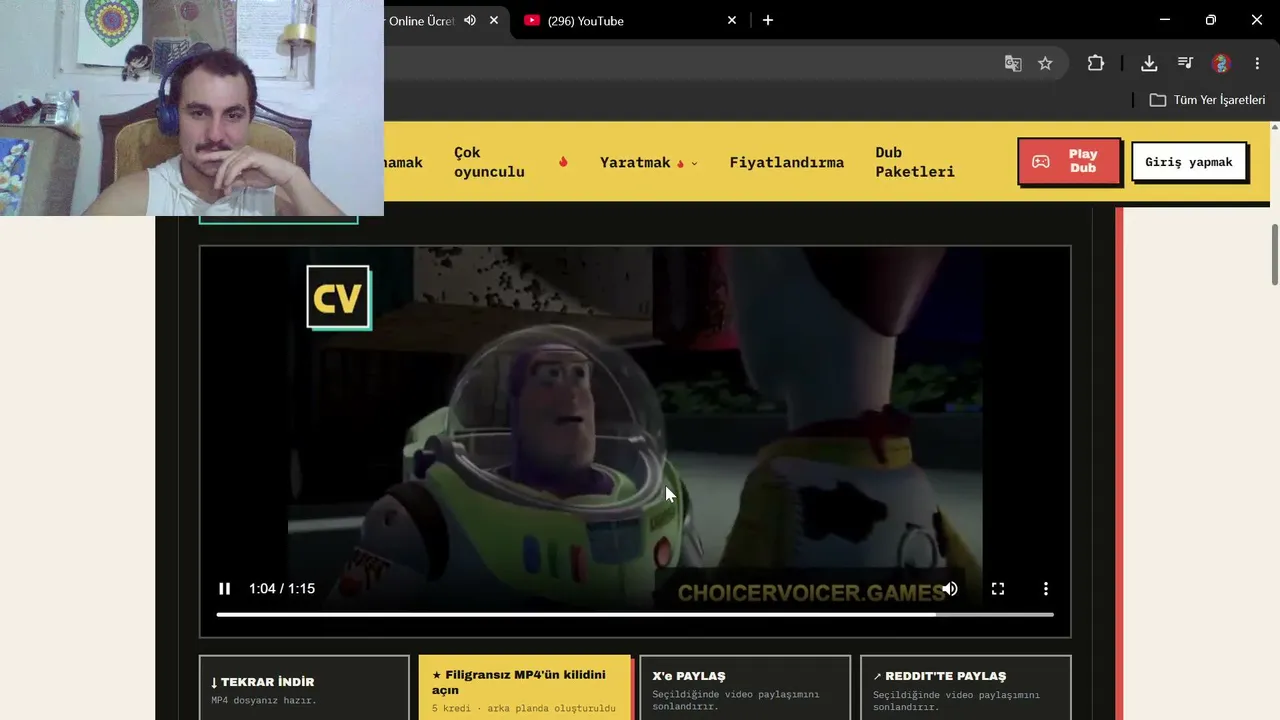The height and width of the screenshot is (720, 1280).
Task: Unlock the Filigransız MP4 option
Action: pyautogui.click(x=525, y=688)
